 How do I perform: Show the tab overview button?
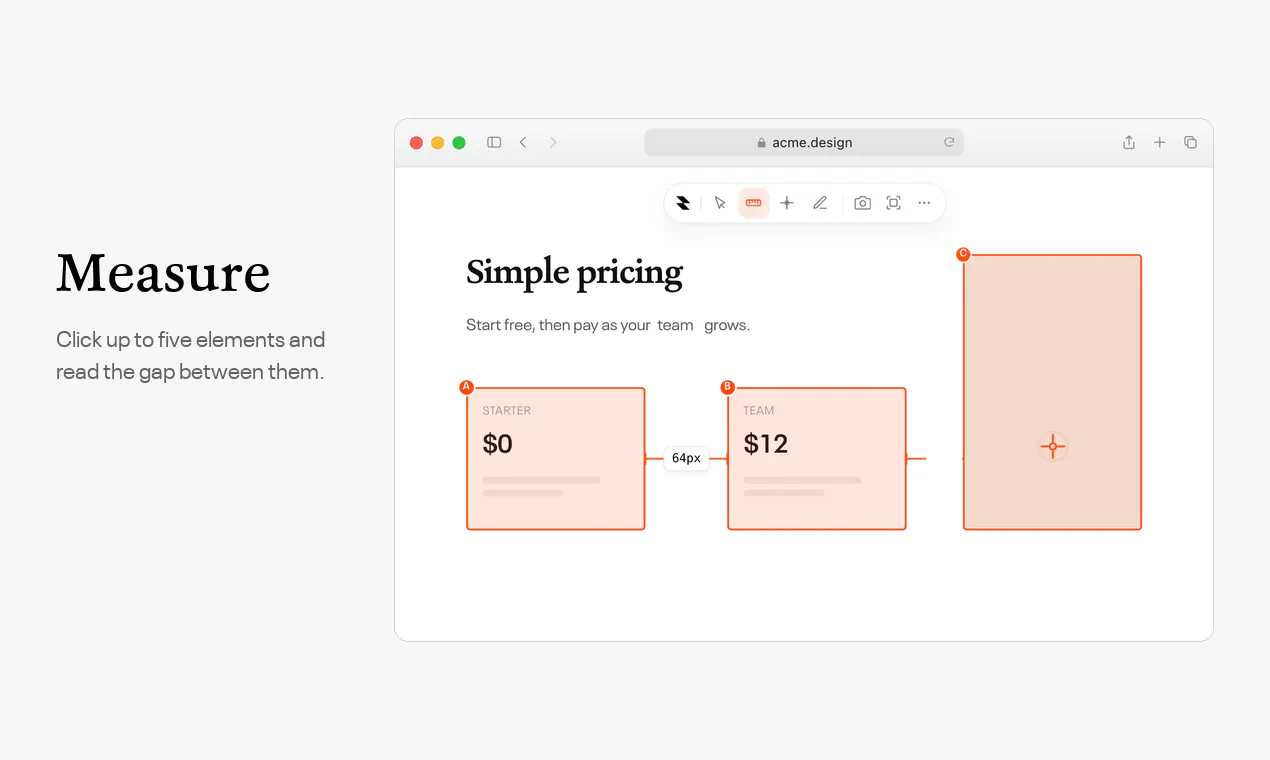tap(1190, 143)
